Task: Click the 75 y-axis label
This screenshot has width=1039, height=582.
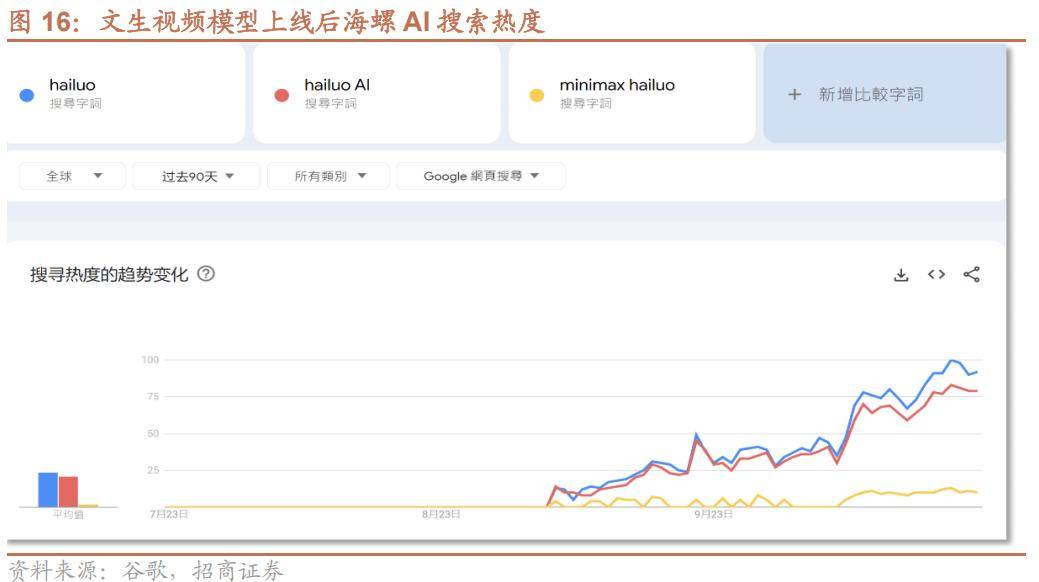Action: click(153, 396)
